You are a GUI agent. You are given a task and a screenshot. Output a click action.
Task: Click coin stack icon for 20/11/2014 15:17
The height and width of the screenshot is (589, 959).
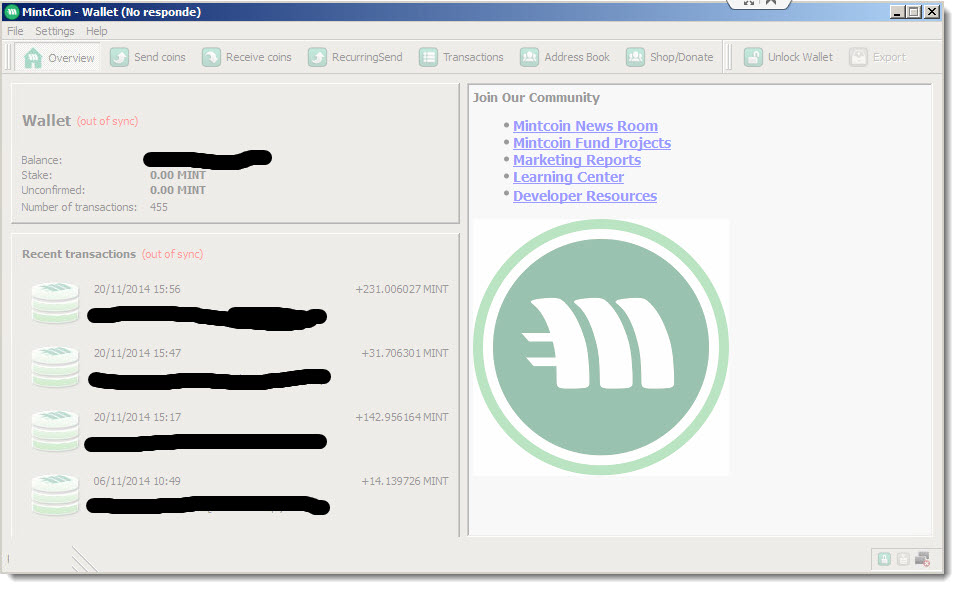click(56, 431)
